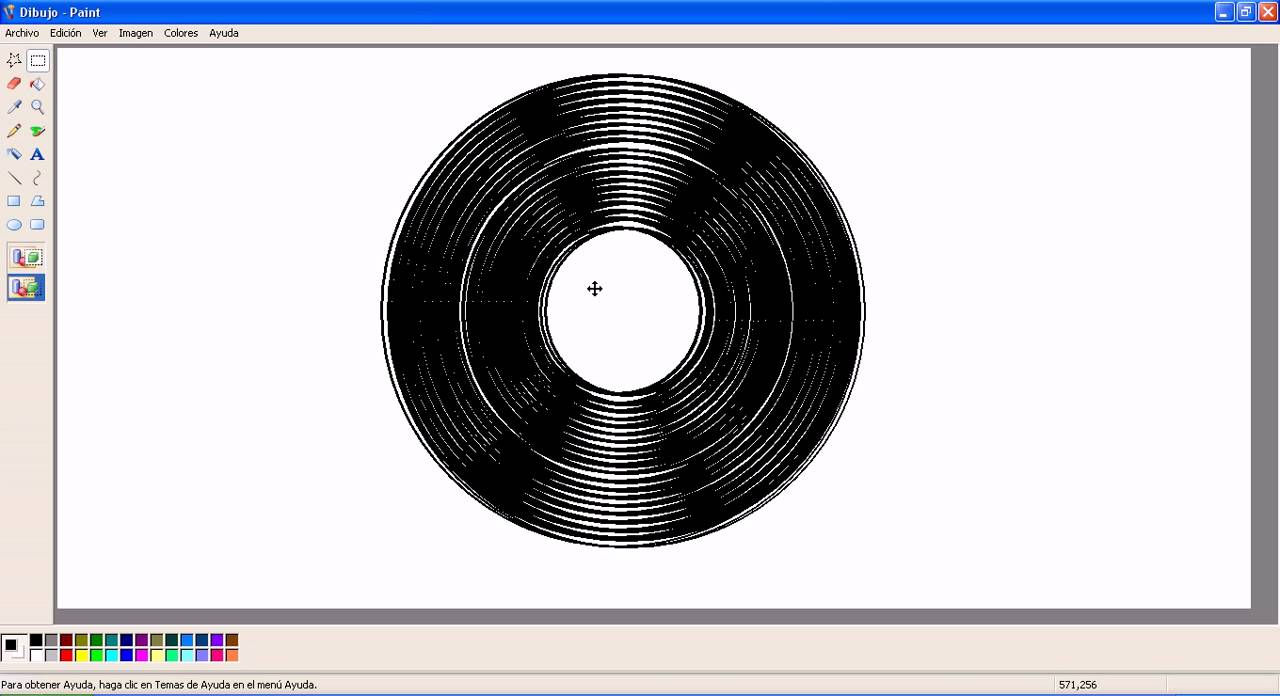Open the Colores menu

[180, 33]
